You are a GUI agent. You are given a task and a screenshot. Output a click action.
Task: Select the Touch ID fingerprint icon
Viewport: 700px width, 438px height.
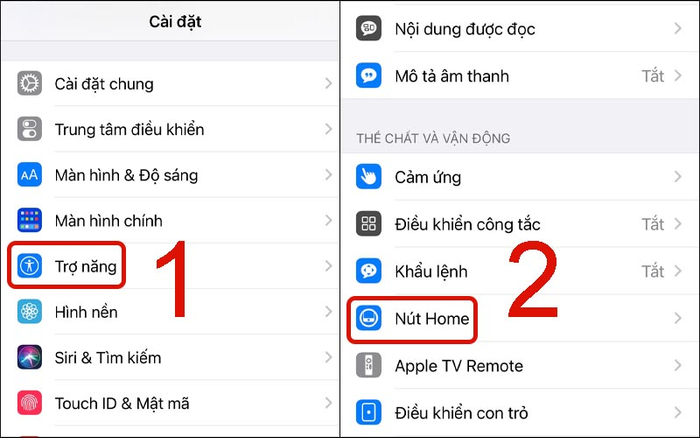[x=29, y=403]
